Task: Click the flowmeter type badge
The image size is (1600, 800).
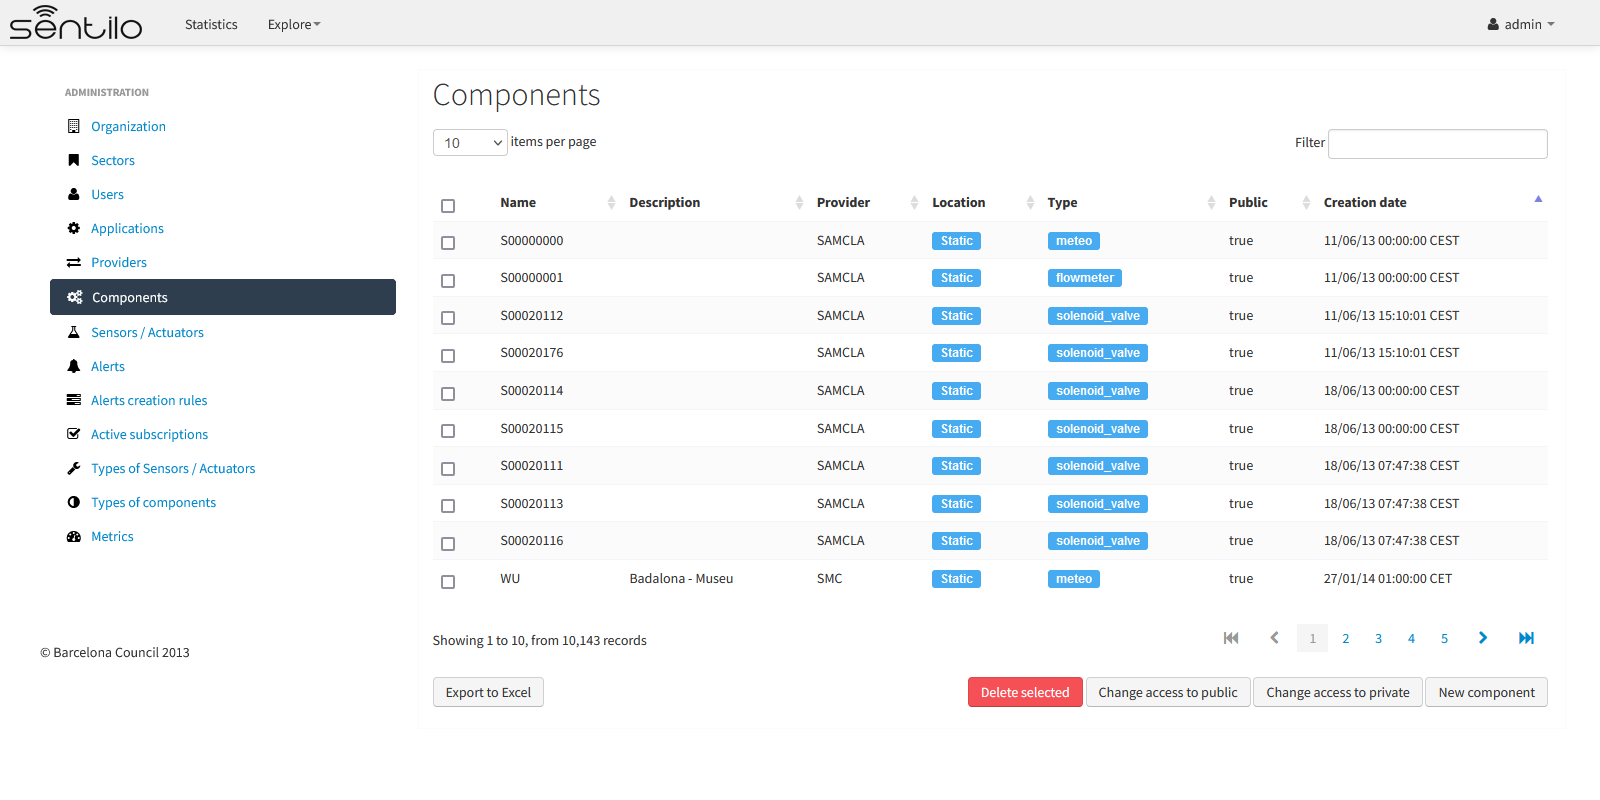Action: click(x=1084, y=278)
